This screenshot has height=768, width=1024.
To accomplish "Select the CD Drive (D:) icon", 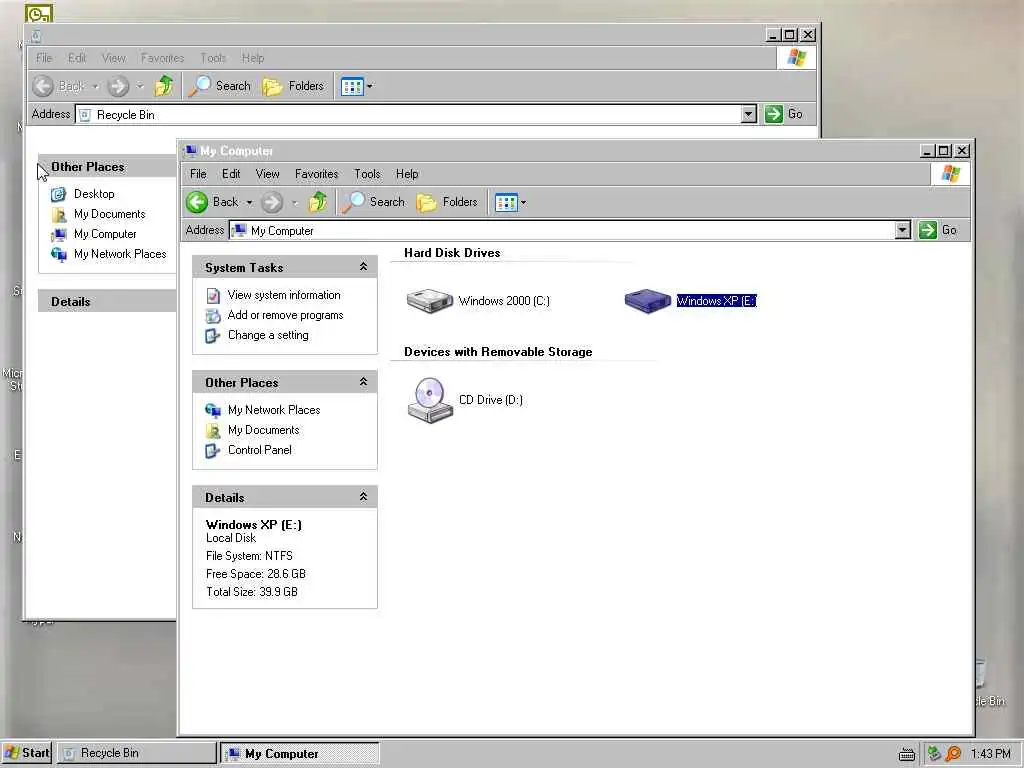I will [430, 400].
